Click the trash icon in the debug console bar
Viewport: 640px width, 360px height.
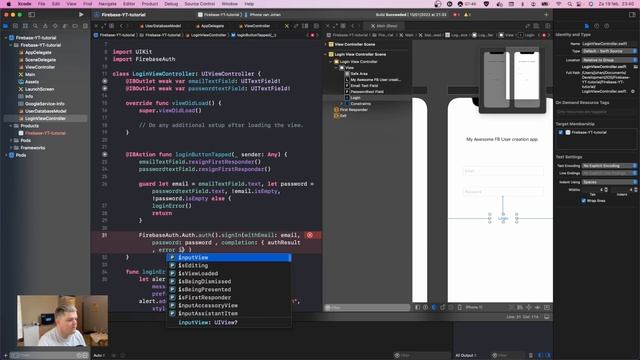pos(531,356)
